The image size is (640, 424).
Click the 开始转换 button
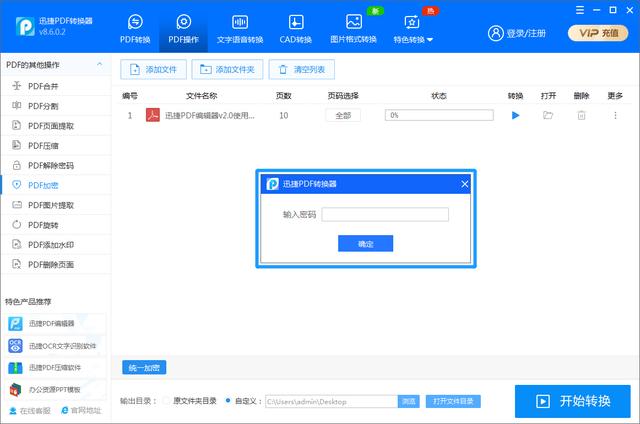(573, 401)
